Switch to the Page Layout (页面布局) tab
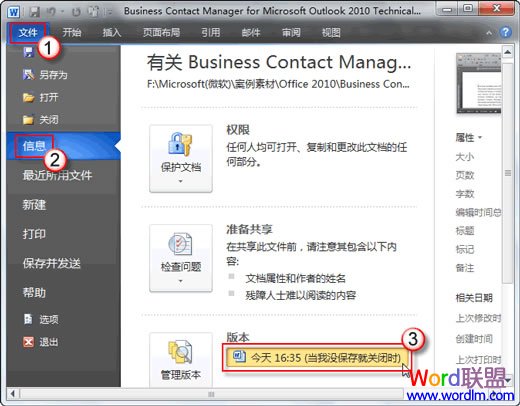 161,33
